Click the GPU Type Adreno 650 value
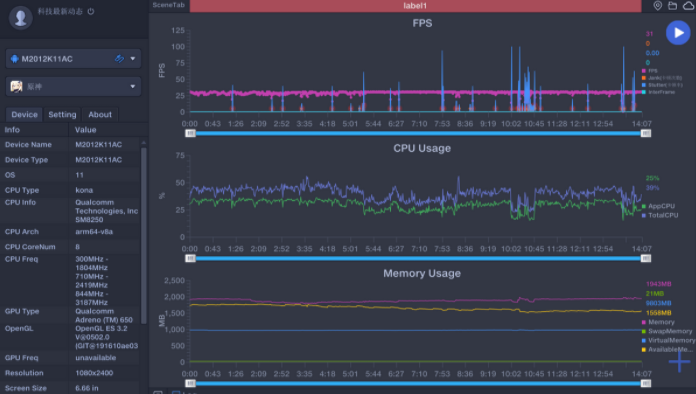Image resolution: width=696 pixels, height=394 pixels. 104,315
